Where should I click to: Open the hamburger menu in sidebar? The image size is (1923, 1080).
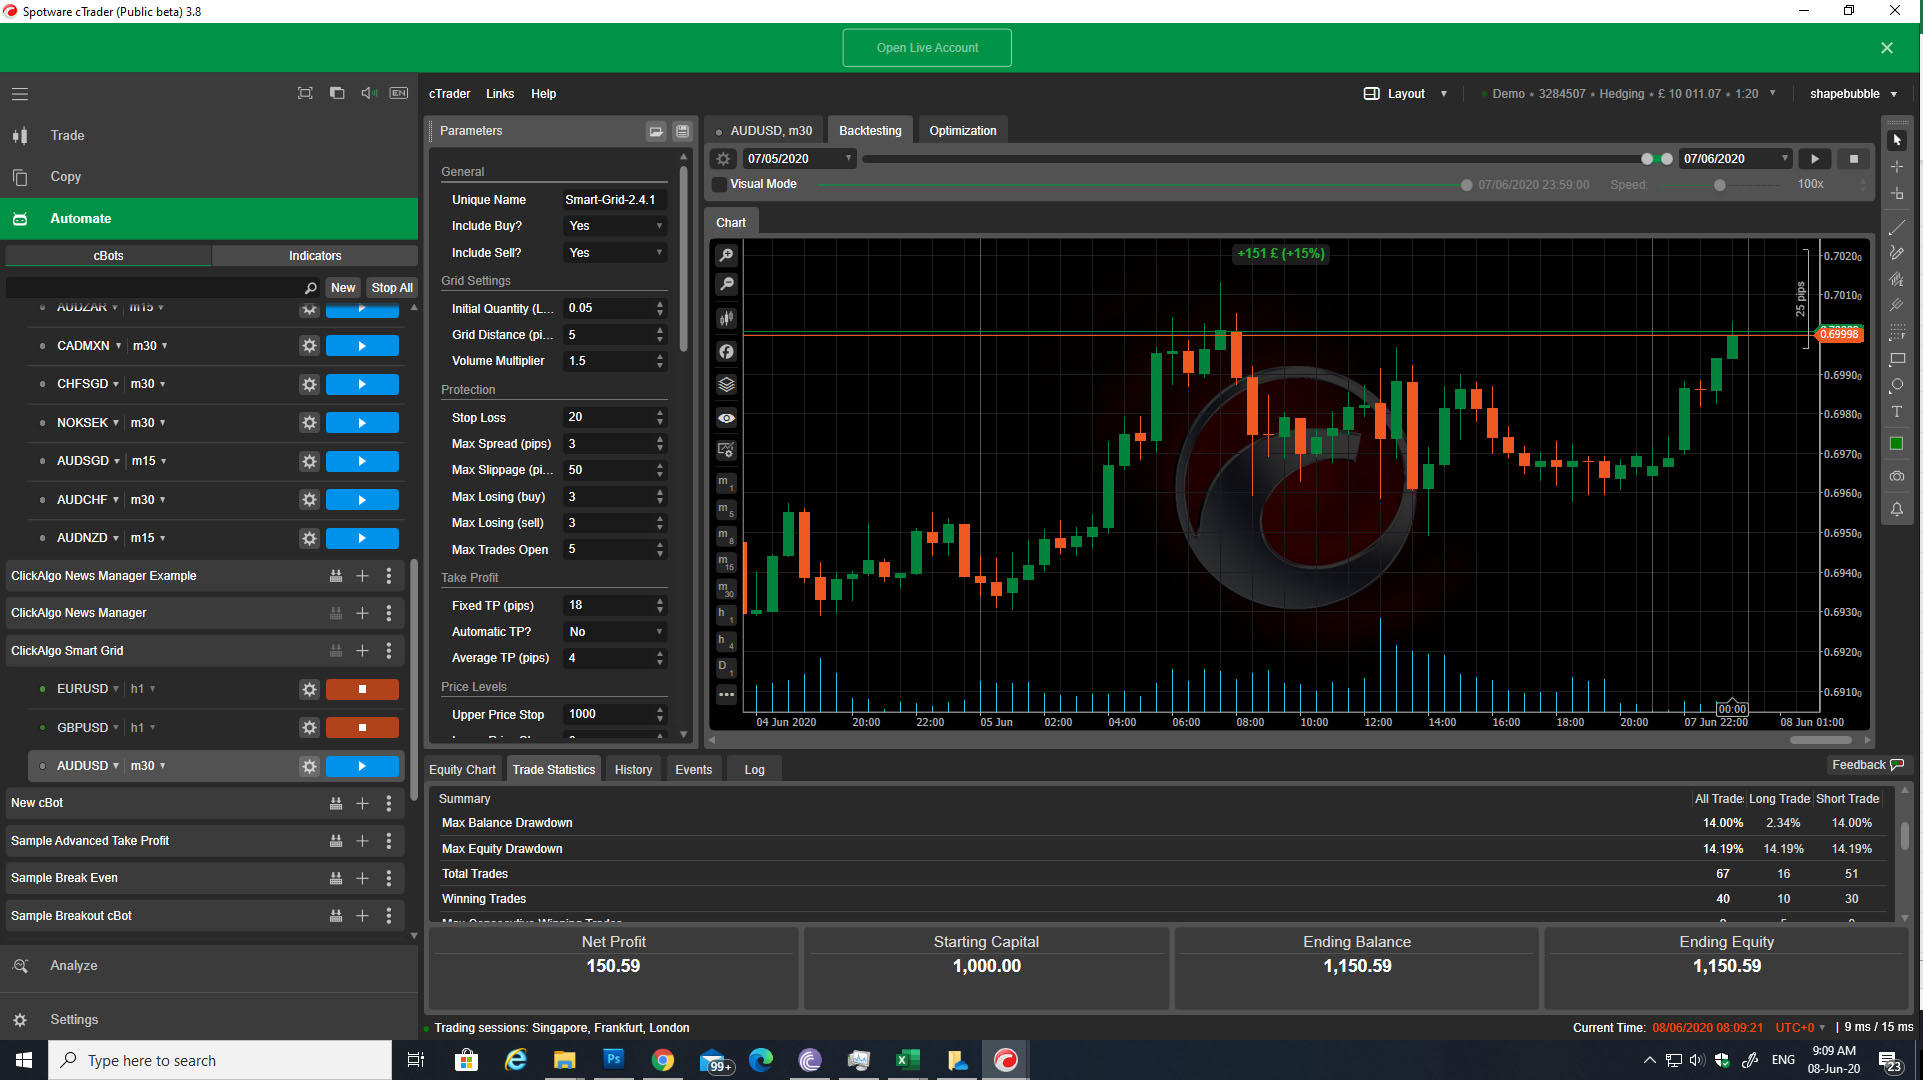tap(20, 94)
